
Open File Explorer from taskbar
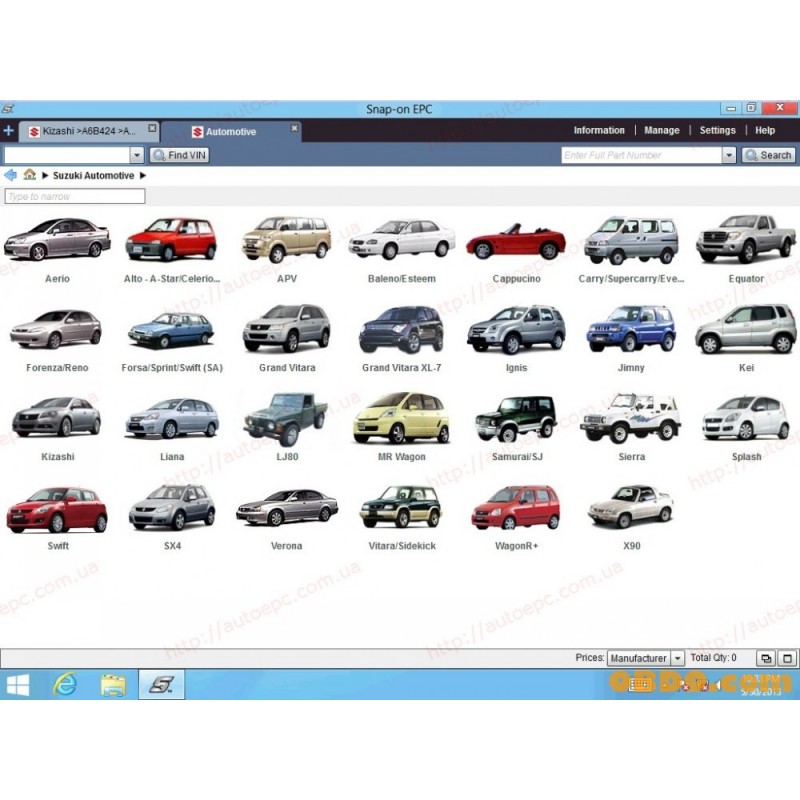click(x=113, y=685)
